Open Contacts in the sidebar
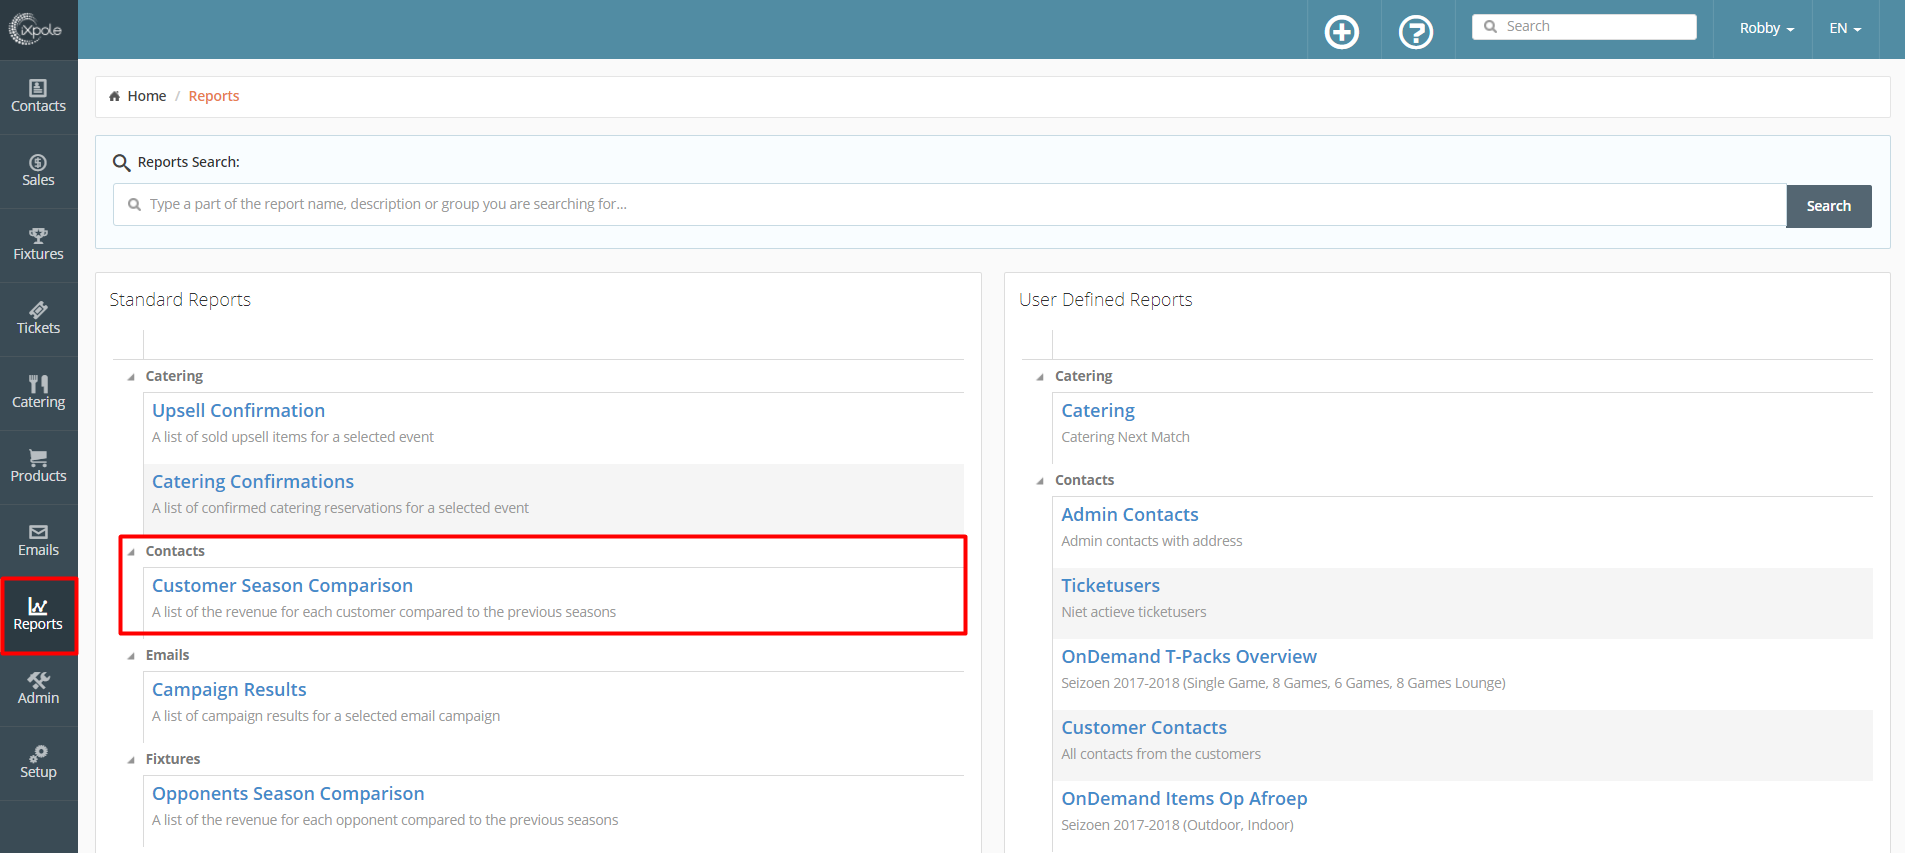Screen dimensions: 1905x853 tap(38, 97)
